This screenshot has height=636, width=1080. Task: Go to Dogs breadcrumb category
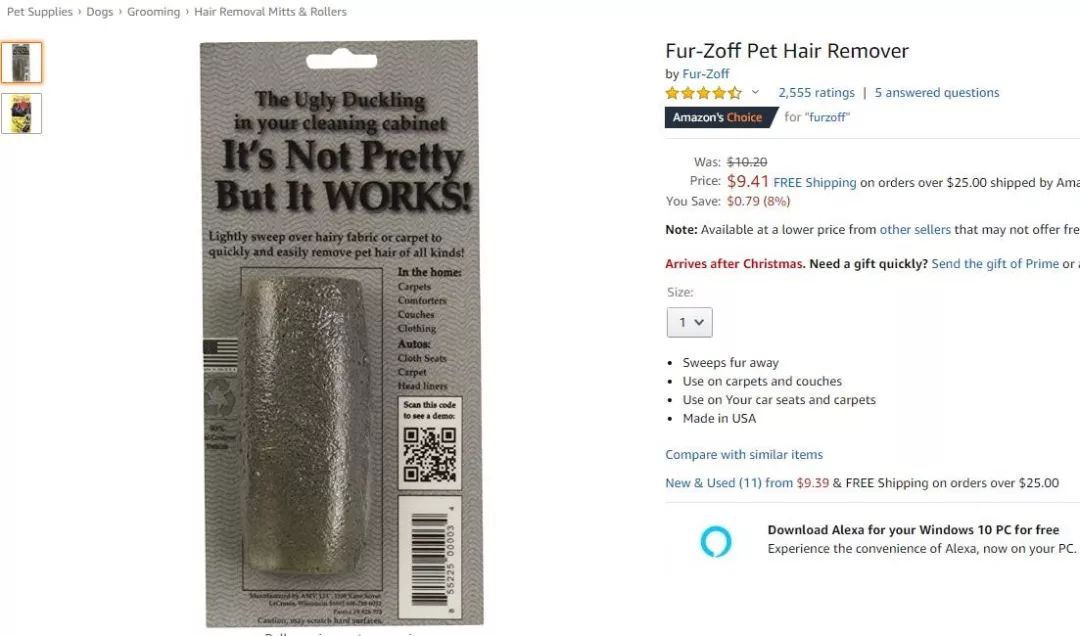(99, 12)
